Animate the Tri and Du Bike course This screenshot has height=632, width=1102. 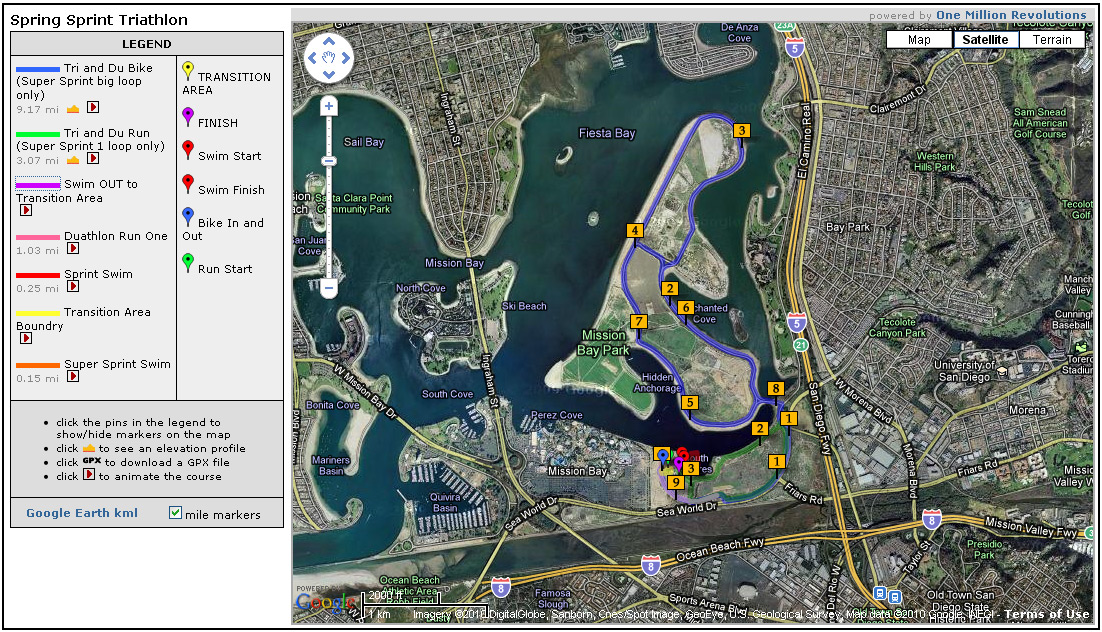pos(93,108)
